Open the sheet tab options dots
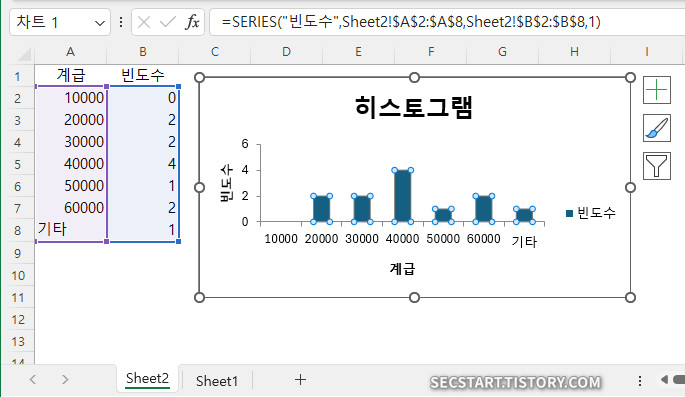The image size is (685, 397). click(640, 381)
